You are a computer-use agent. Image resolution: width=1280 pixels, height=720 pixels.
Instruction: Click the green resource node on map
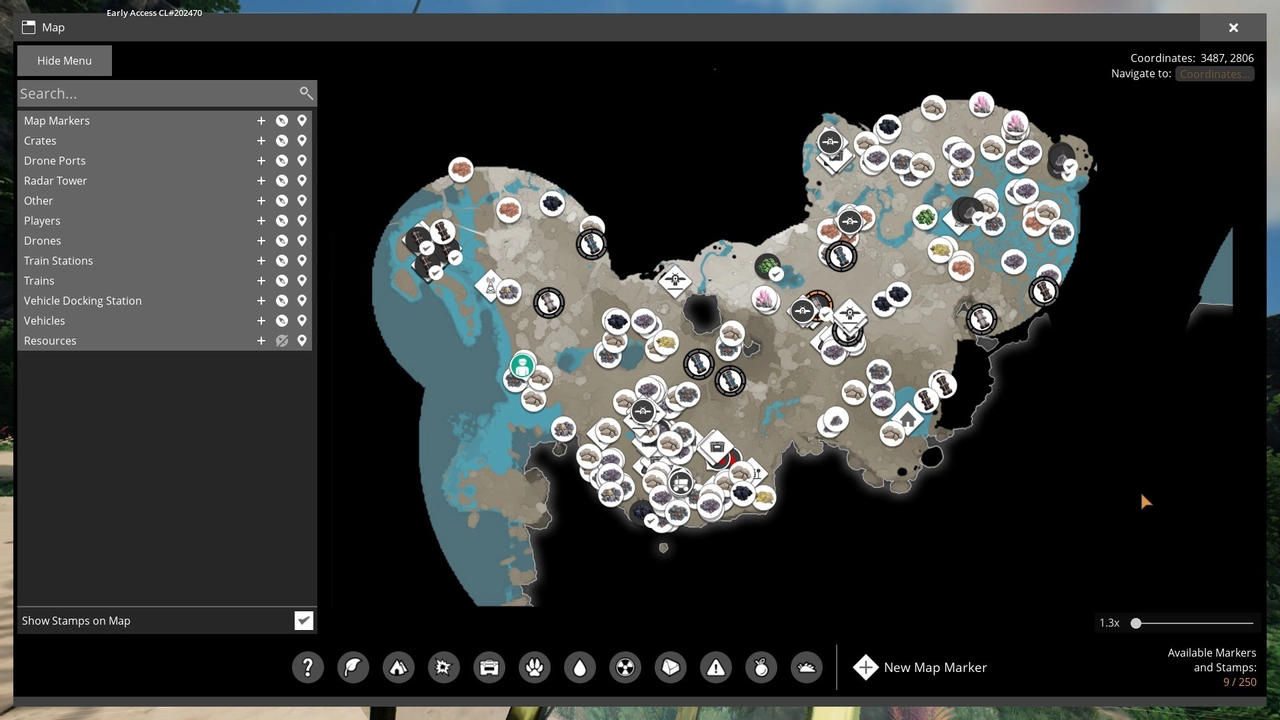tap(925, 216)
